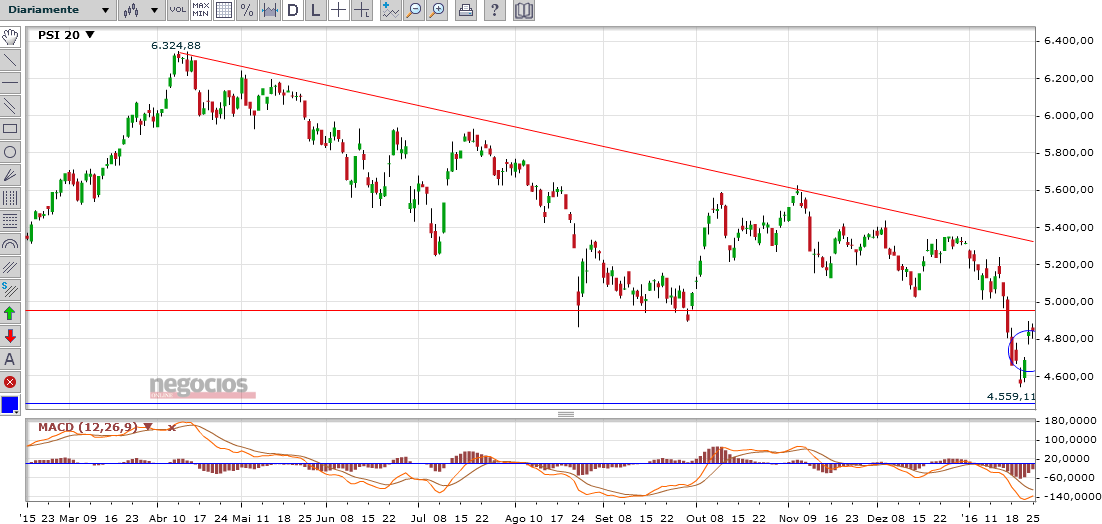Select the arcs tool

tap(10, 244)
